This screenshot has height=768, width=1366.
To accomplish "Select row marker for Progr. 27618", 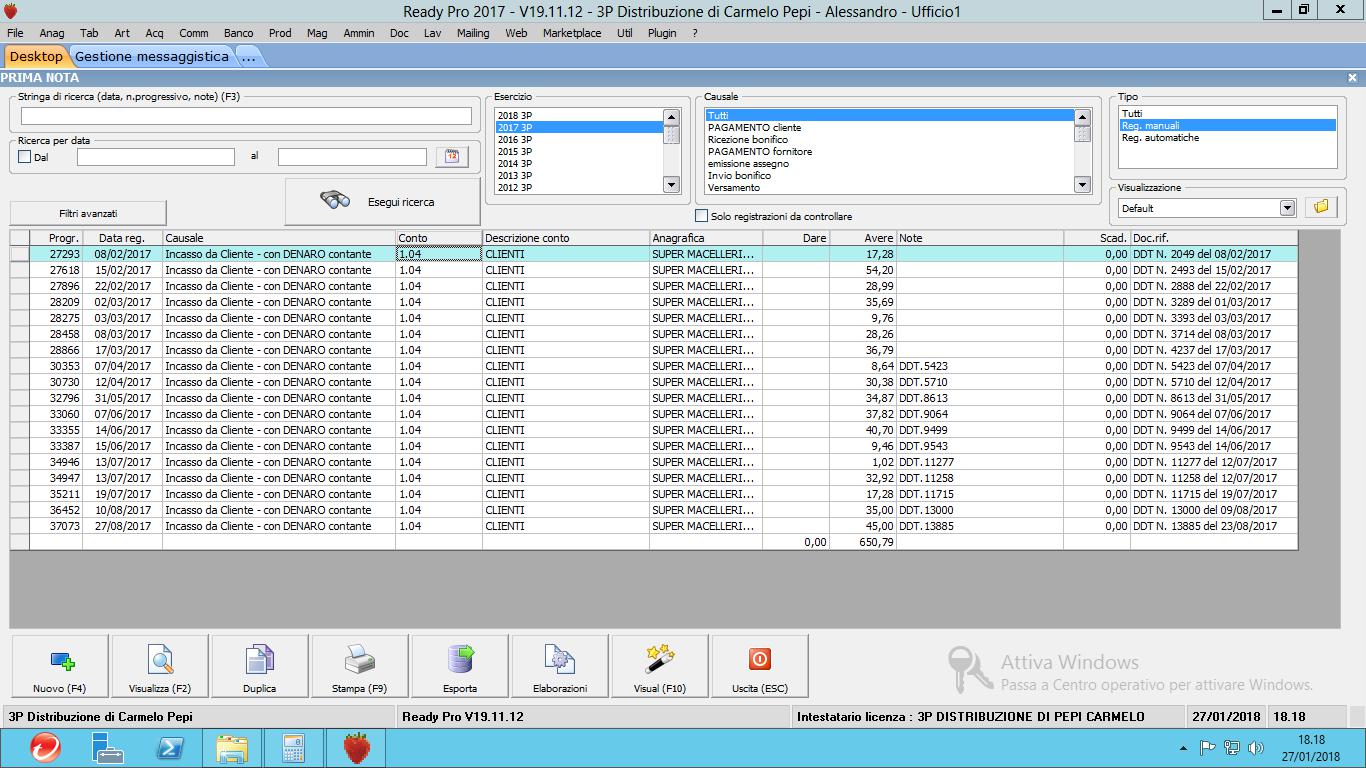I will [x=19, y=270].
